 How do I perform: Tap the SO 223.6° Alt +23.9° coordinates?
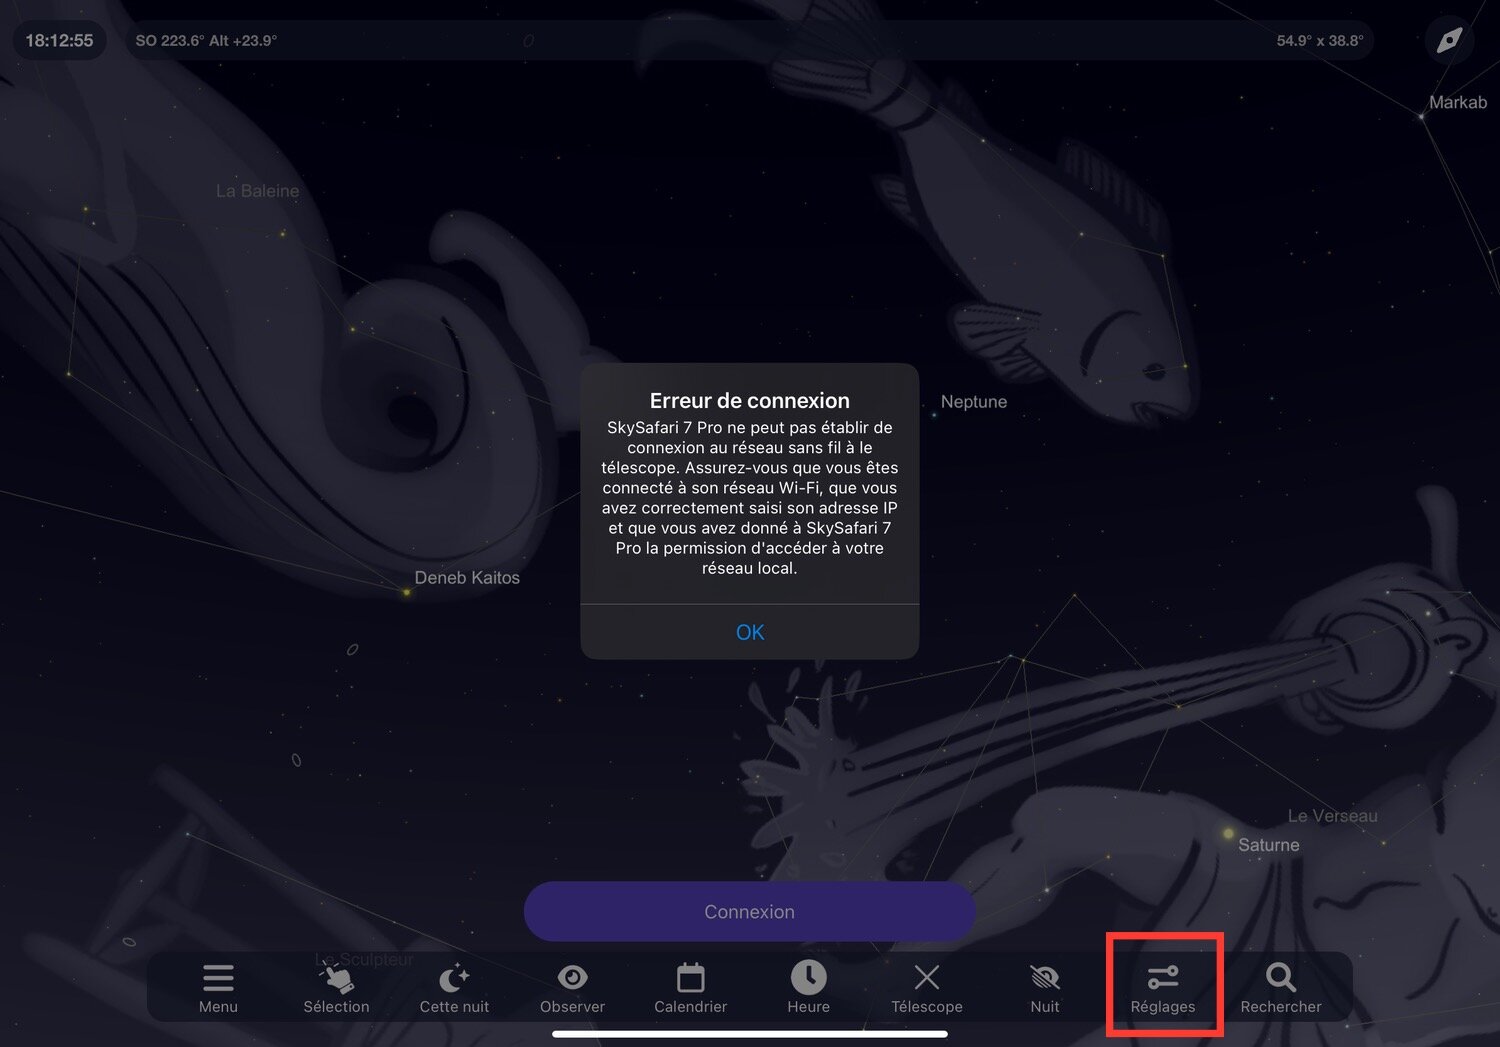coord(206,41)
